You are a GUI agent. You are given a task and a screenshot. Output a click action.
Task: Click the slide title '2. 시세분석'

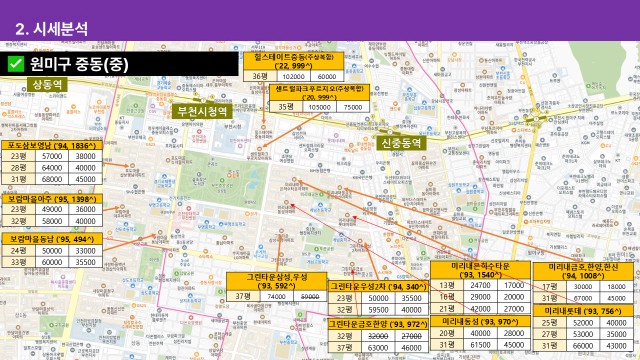[51, 29]
